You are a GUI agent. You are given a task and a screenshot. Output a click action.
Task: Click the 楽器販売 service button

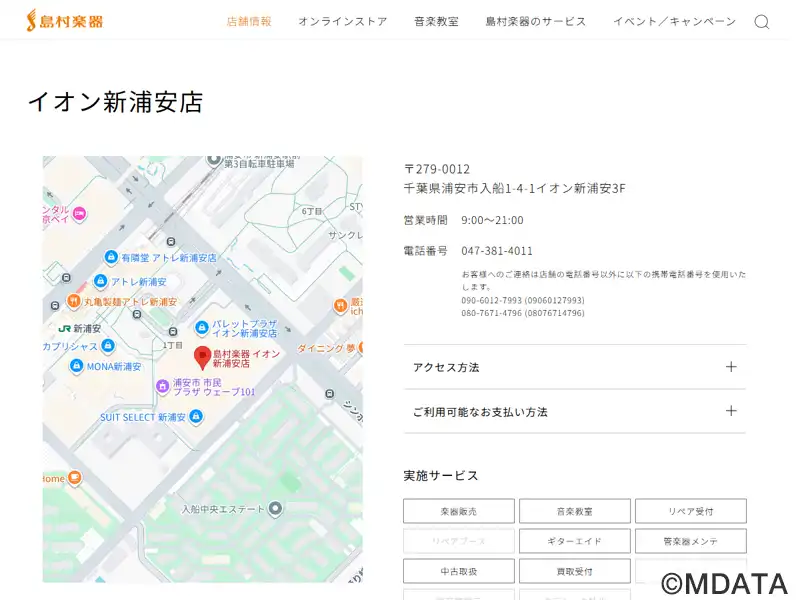[458, 511]
